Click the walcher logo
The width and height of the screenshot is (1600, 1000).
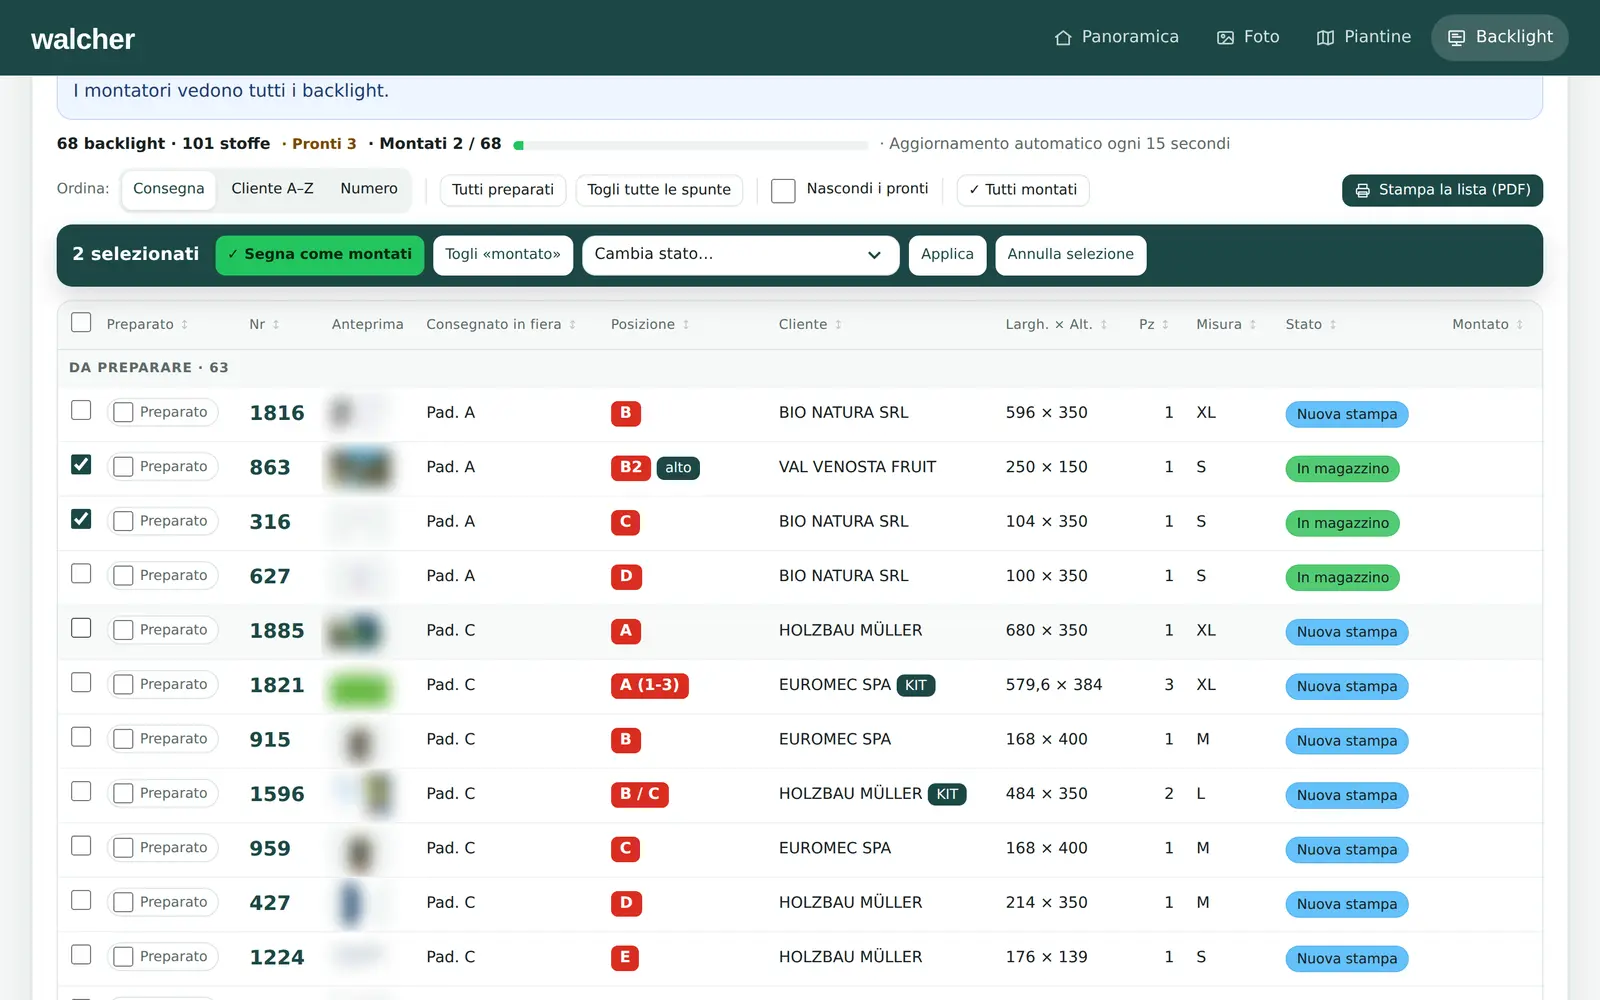point(83,39)
